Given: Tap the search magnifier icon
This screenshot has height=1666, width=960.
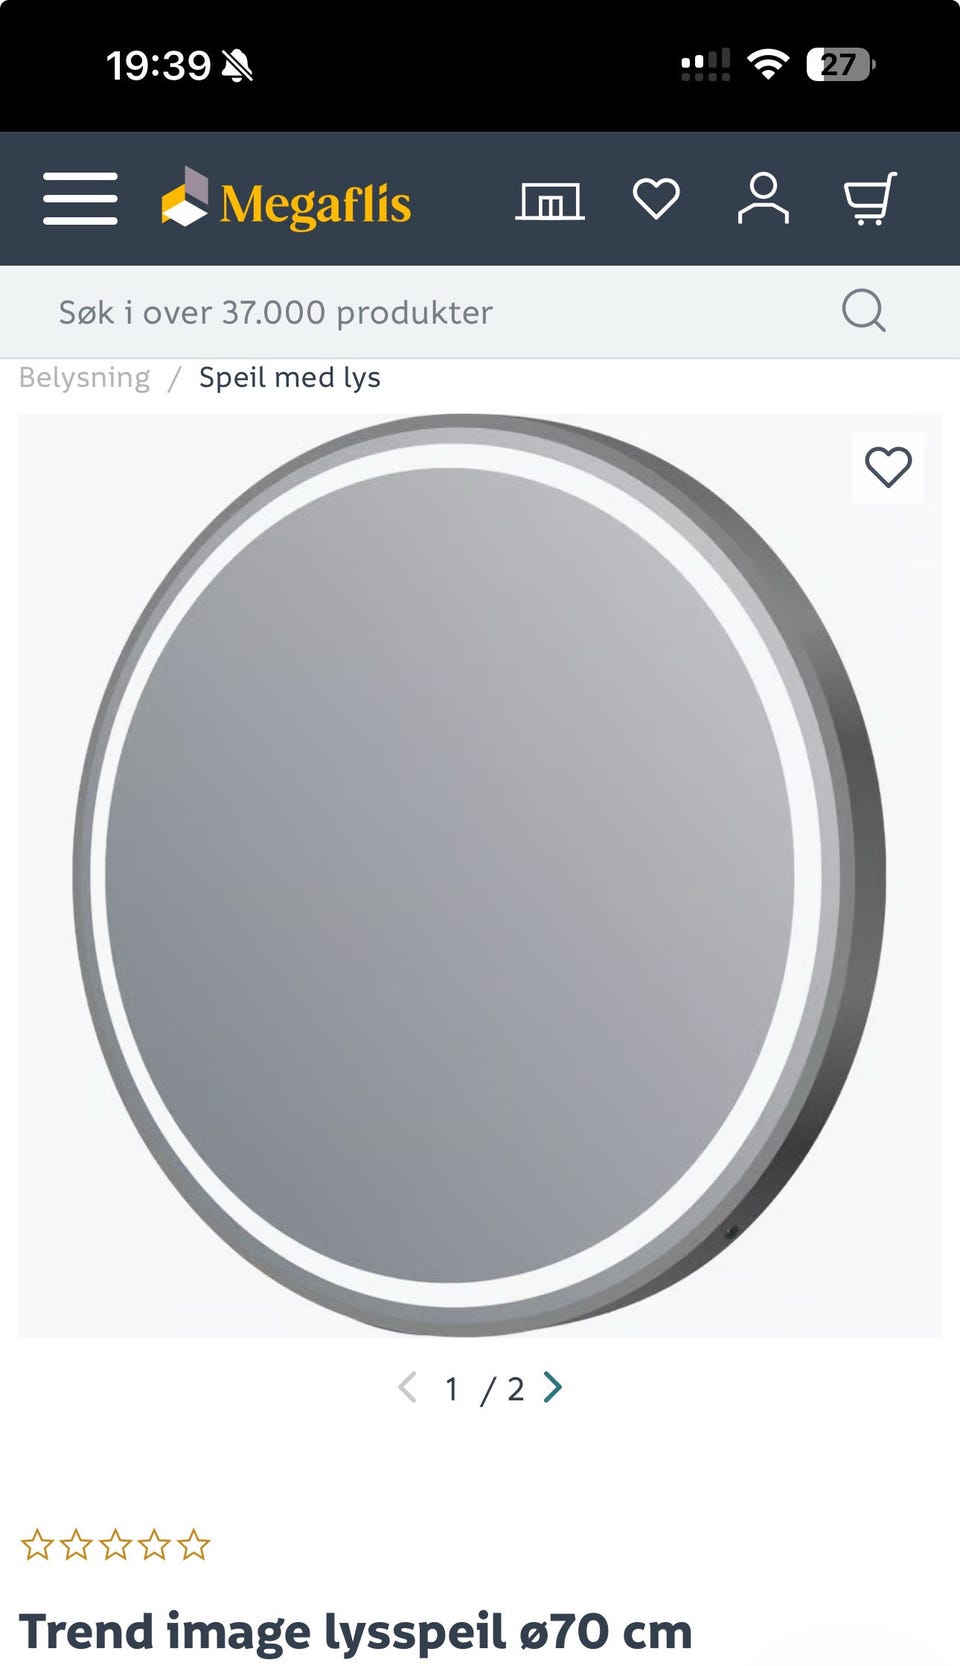Looking at the screenshot, I should [x=863, y=311].
